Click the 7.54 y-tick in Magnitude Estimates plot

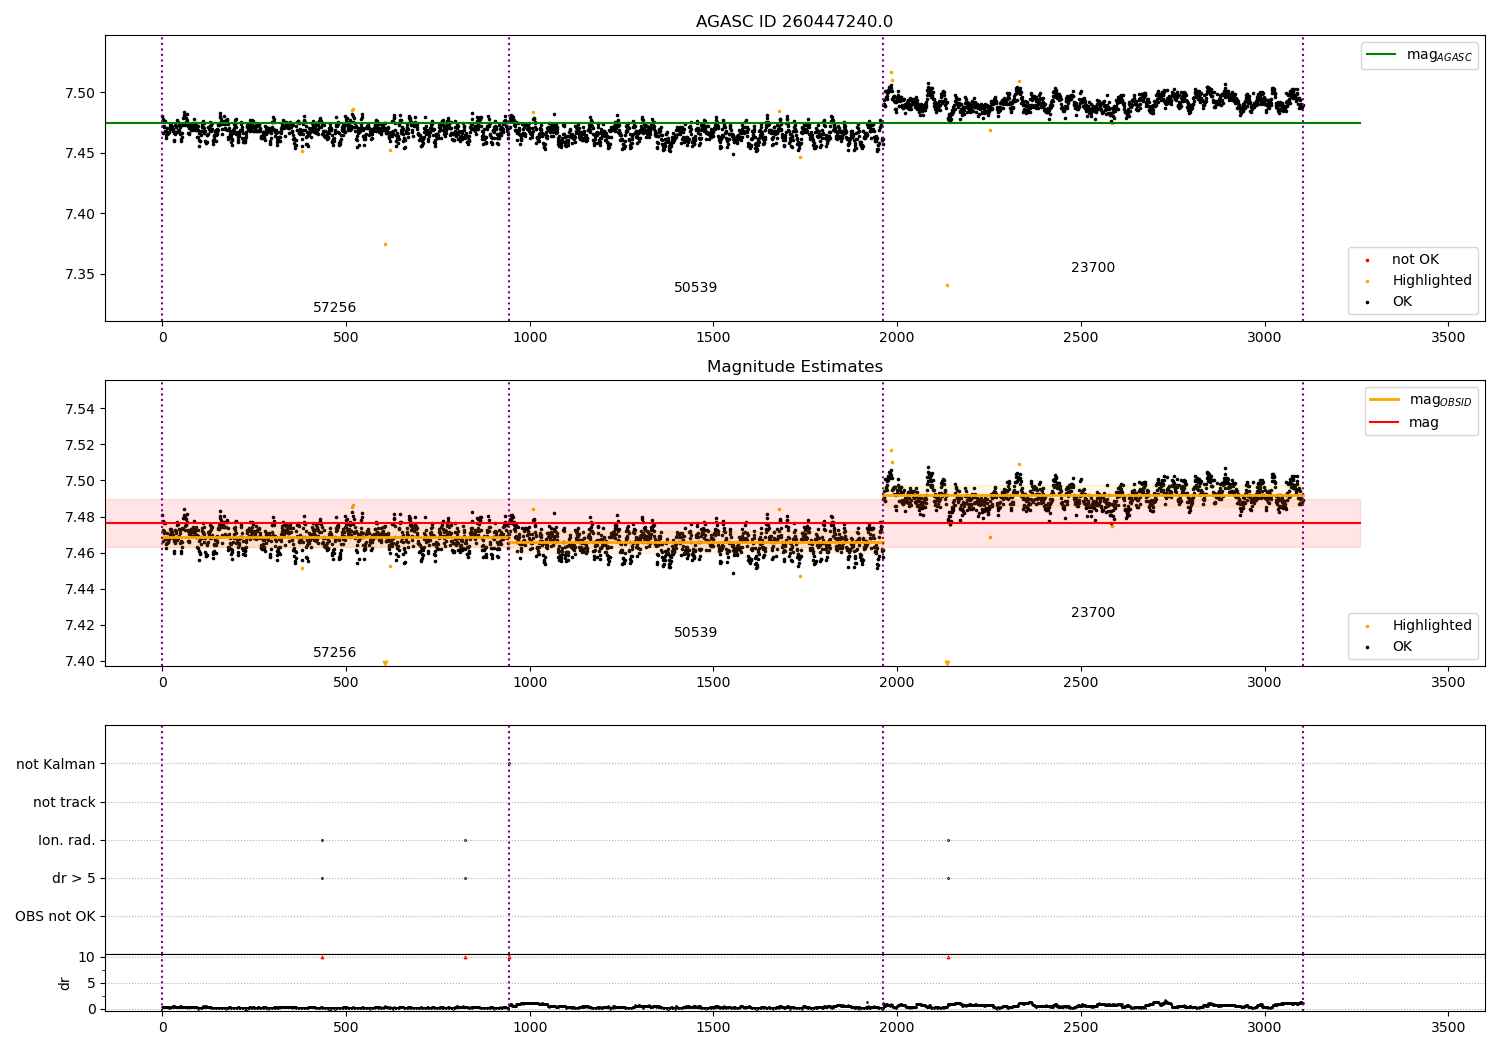tap(80, 409)
